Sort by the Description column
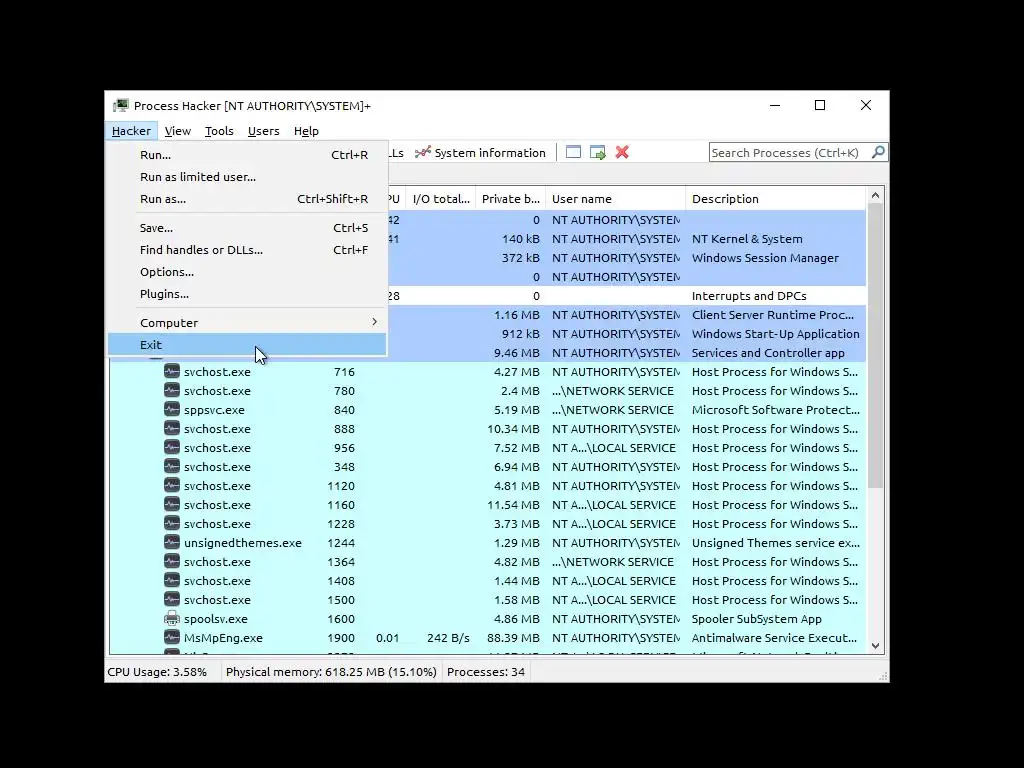Viewport: 1024px width, 768px height. tap(776, 199)
